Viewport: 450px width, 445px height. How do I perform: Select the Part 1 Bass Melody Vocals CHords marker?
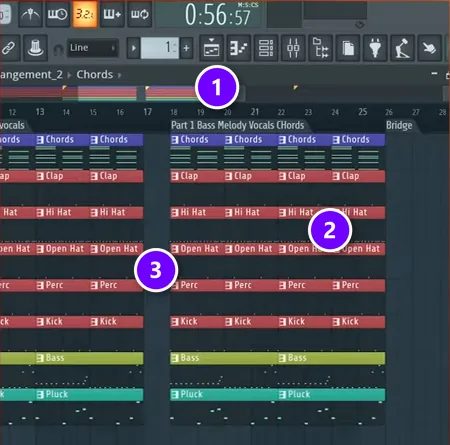point(238,125)
